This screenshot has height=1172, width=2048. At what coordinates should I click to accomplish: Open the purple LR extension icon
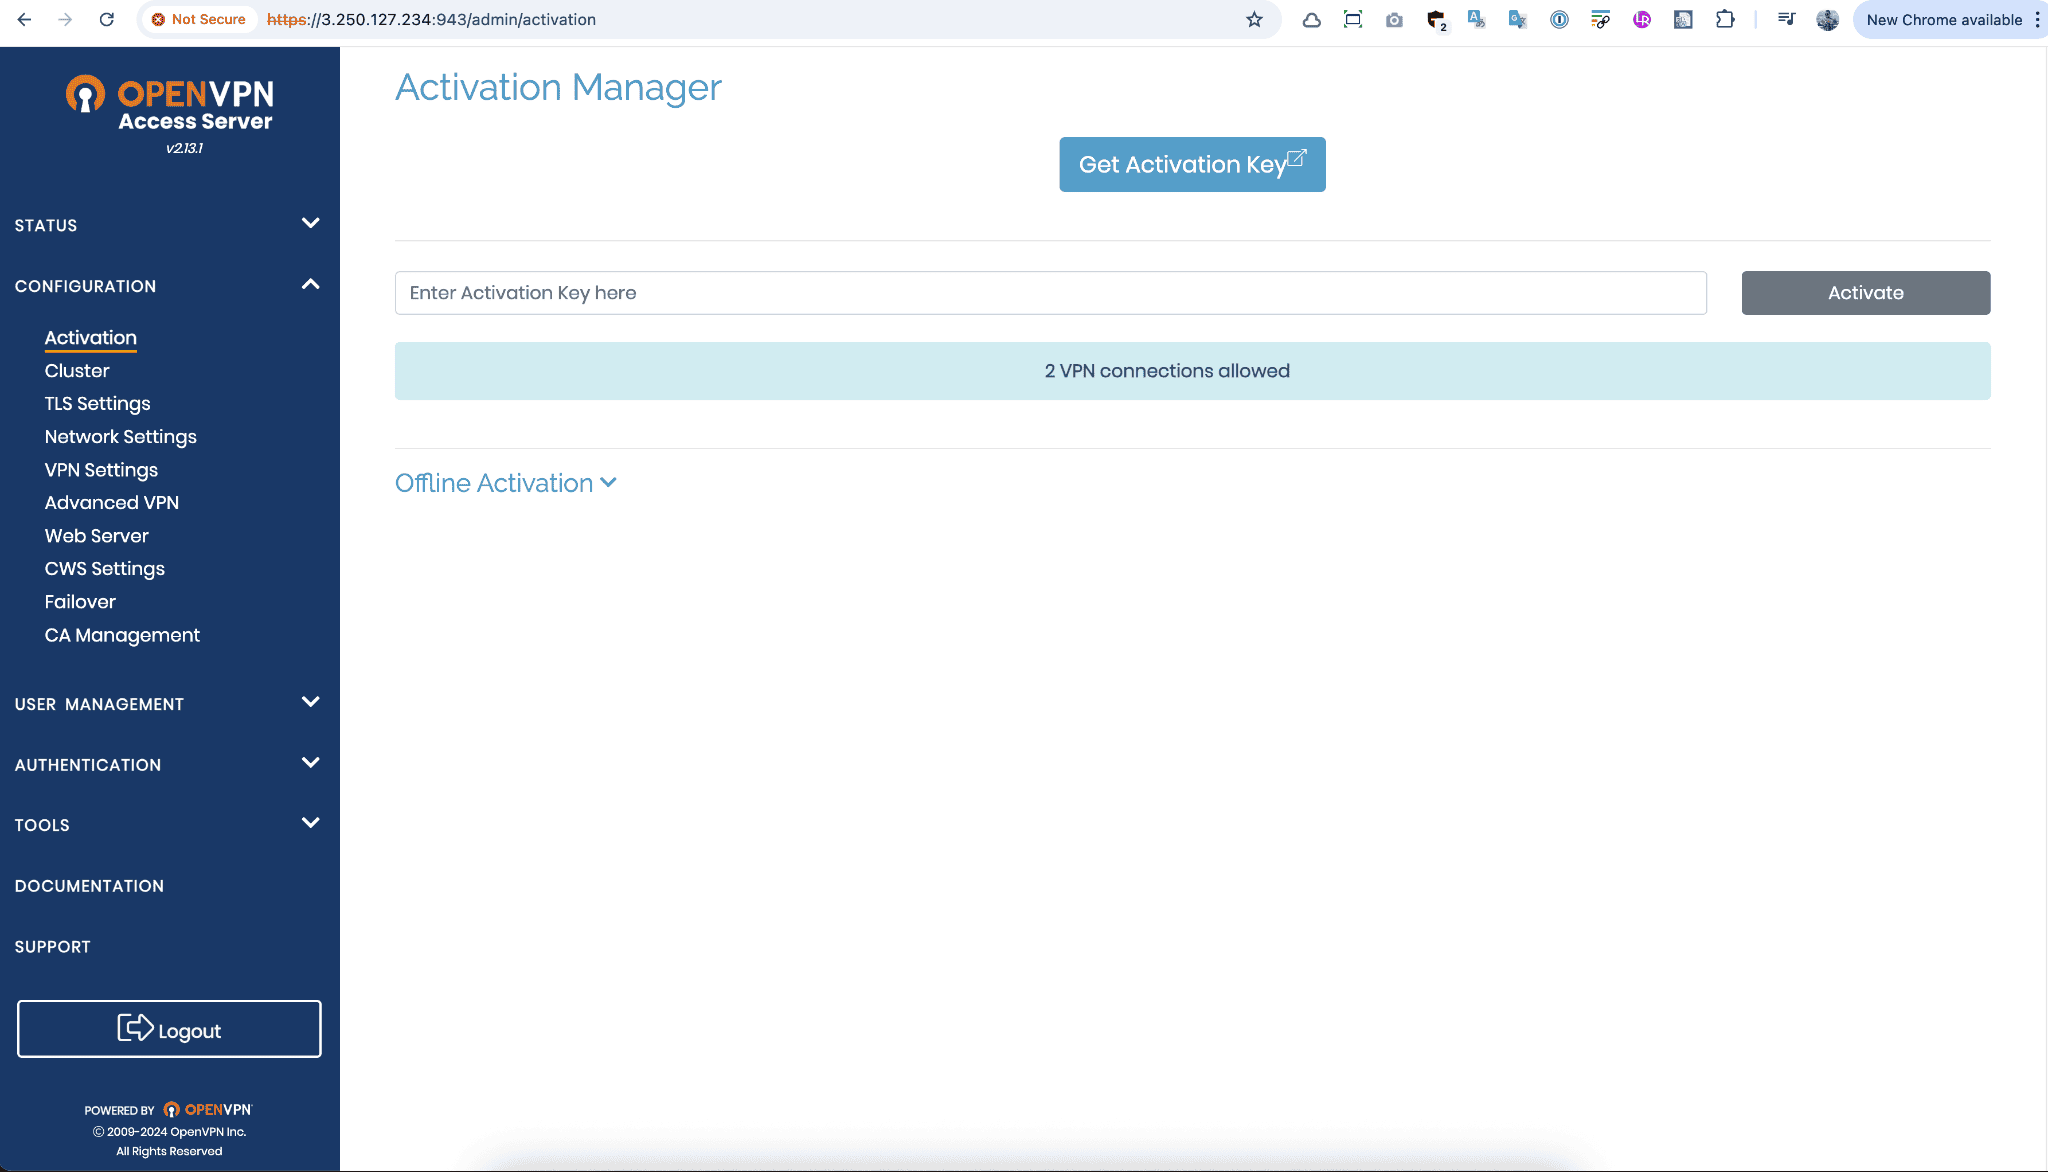pos(1642,20)
